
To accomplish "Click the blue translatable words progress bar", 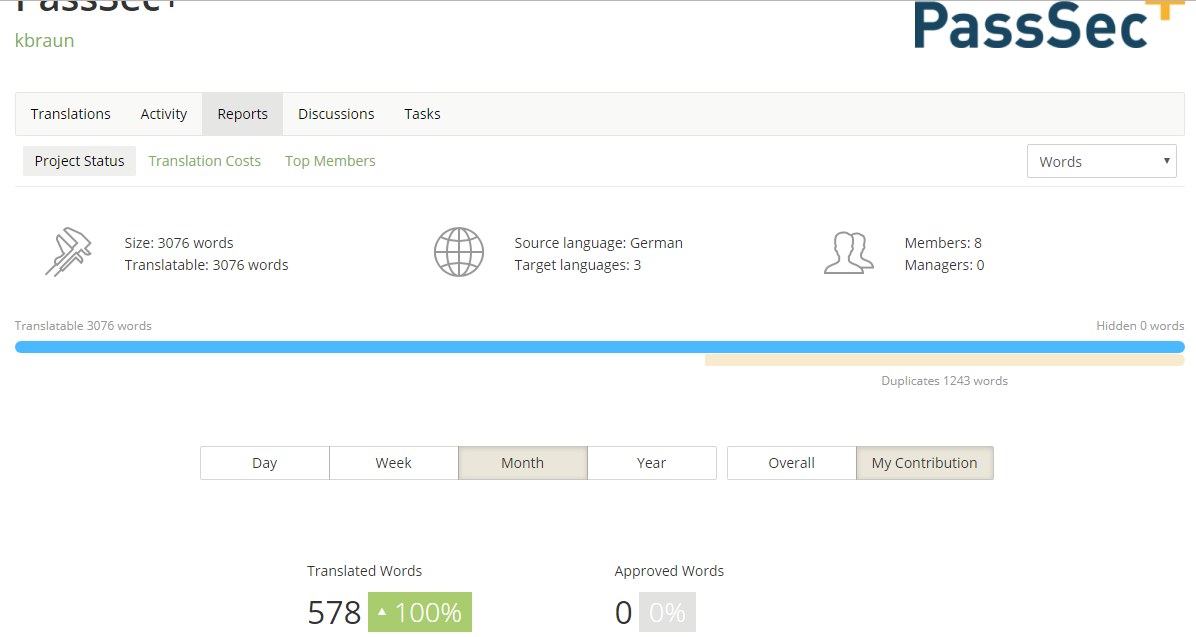I will point(600,347).
